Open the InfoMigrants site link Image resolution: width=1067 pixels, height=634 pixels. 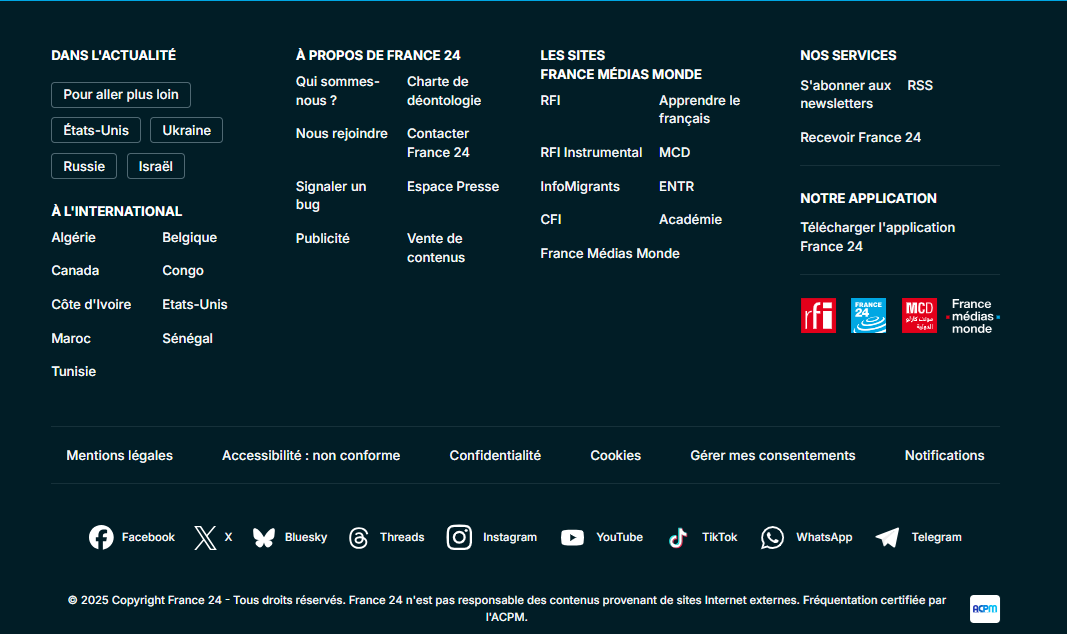tap(580, 187)
